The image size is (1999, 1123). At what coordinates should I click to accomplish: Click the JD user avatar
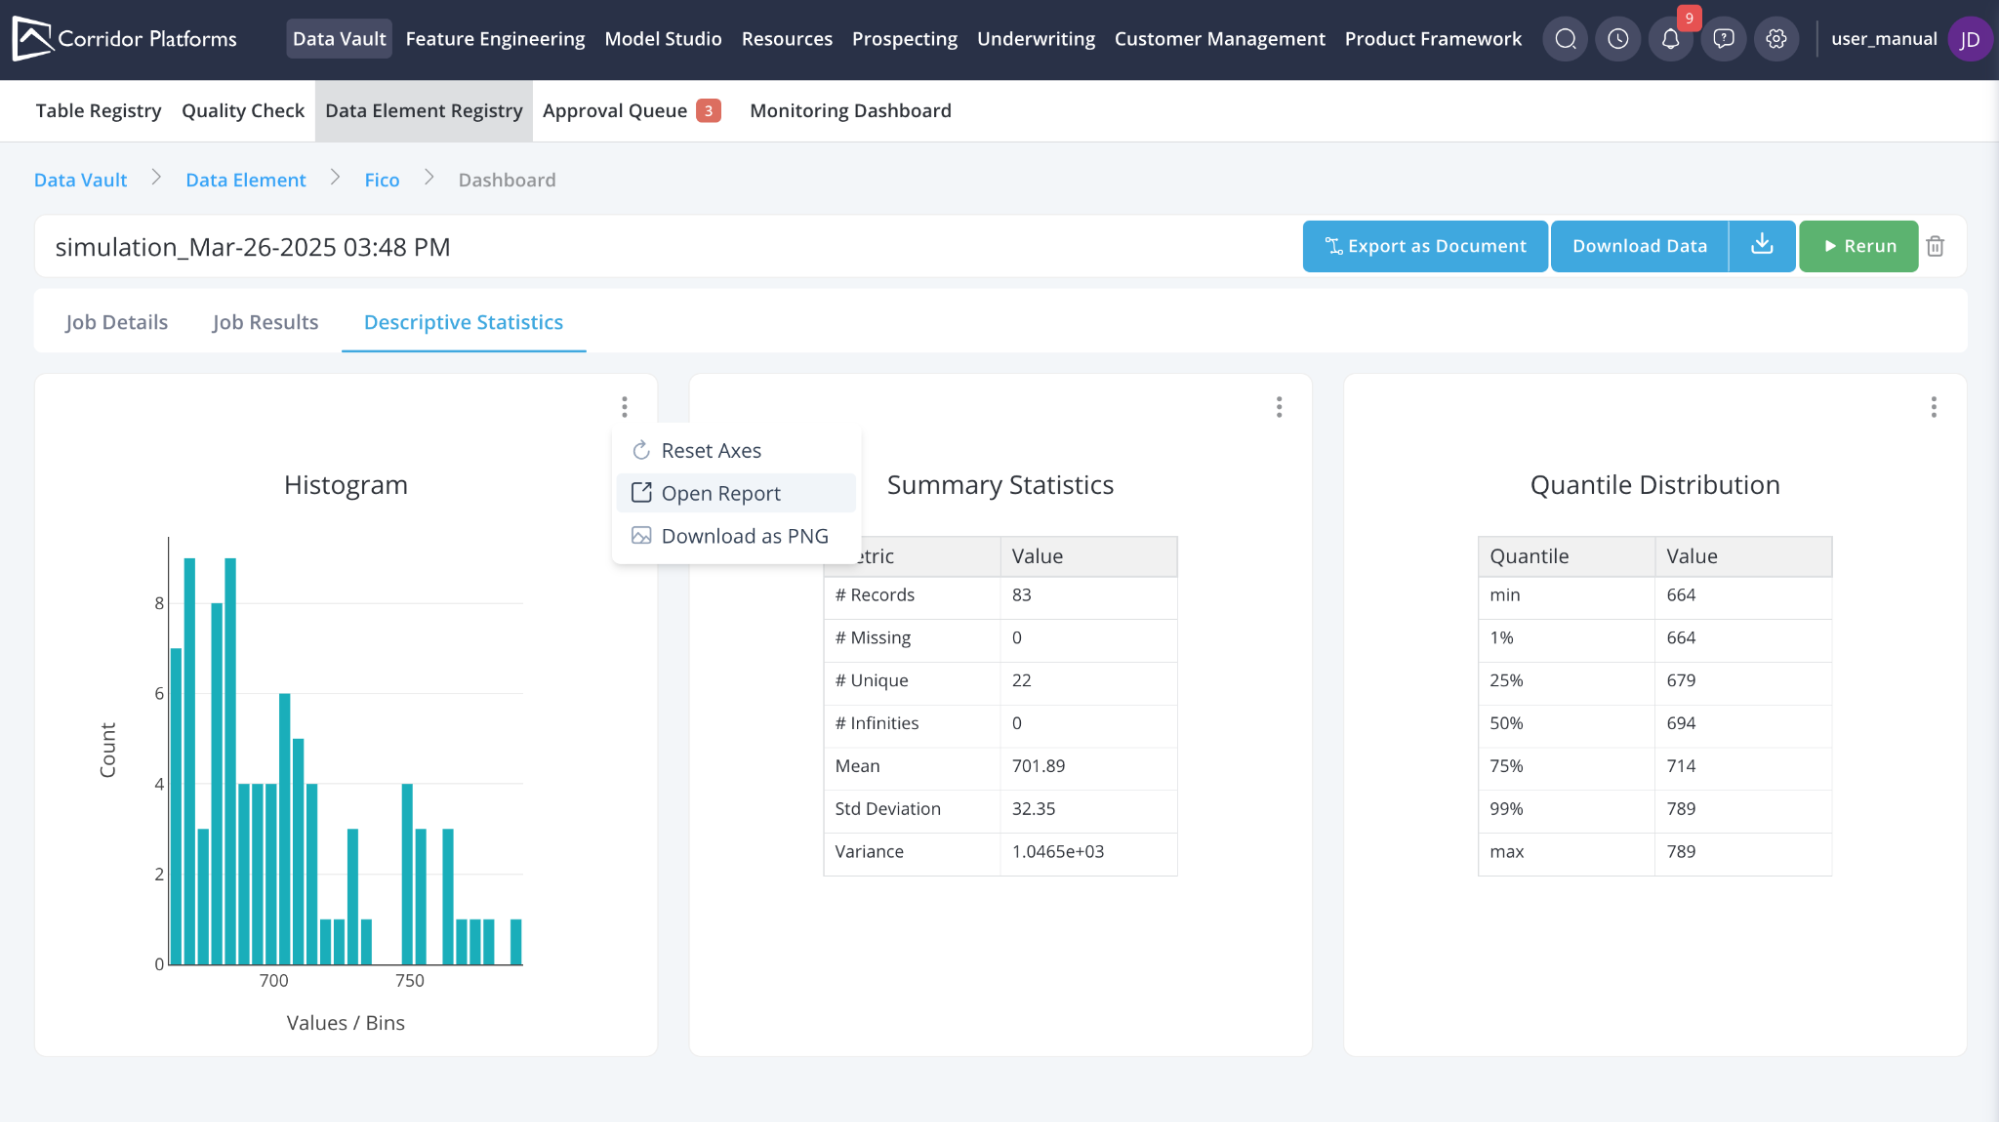(x=1969, y=39)
